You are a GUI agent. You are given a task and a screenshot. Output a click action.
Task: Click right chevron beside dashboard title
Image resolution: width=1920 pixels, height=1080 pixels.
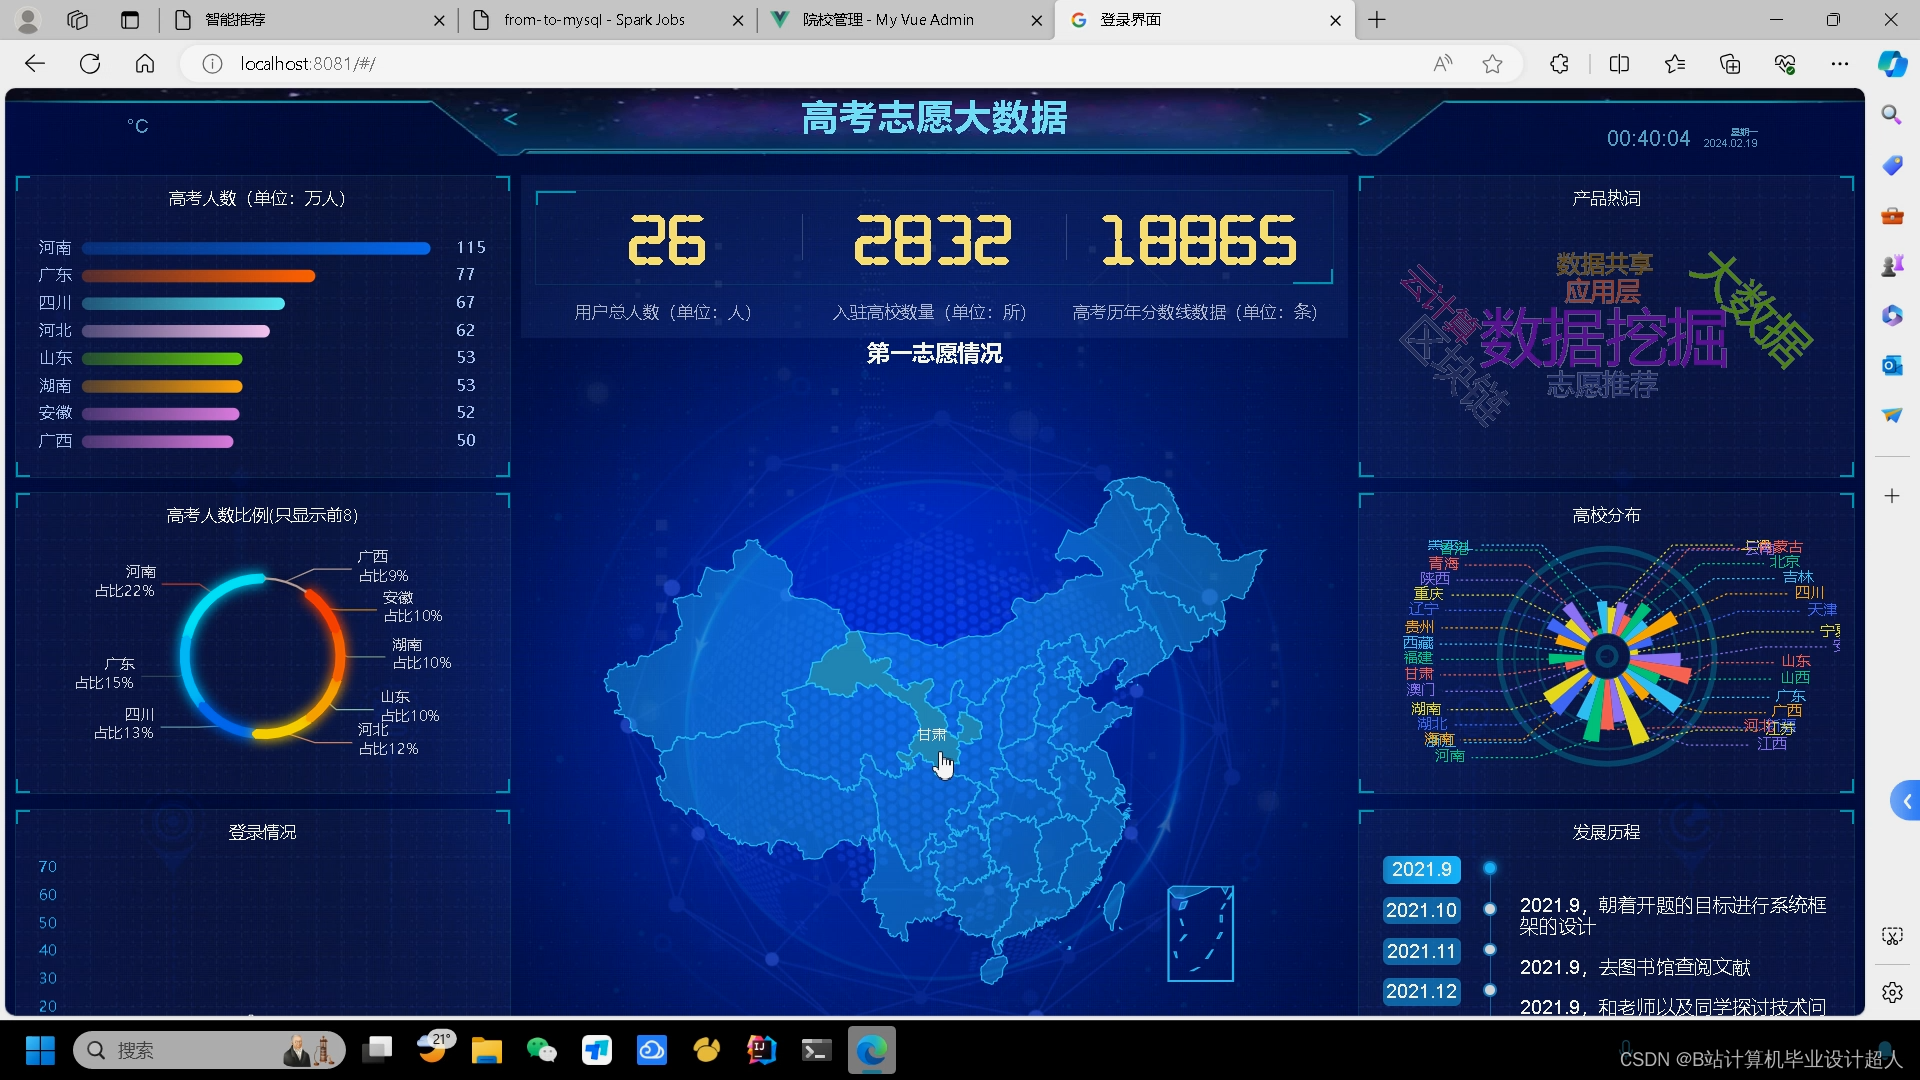[x=1365, y=119]
